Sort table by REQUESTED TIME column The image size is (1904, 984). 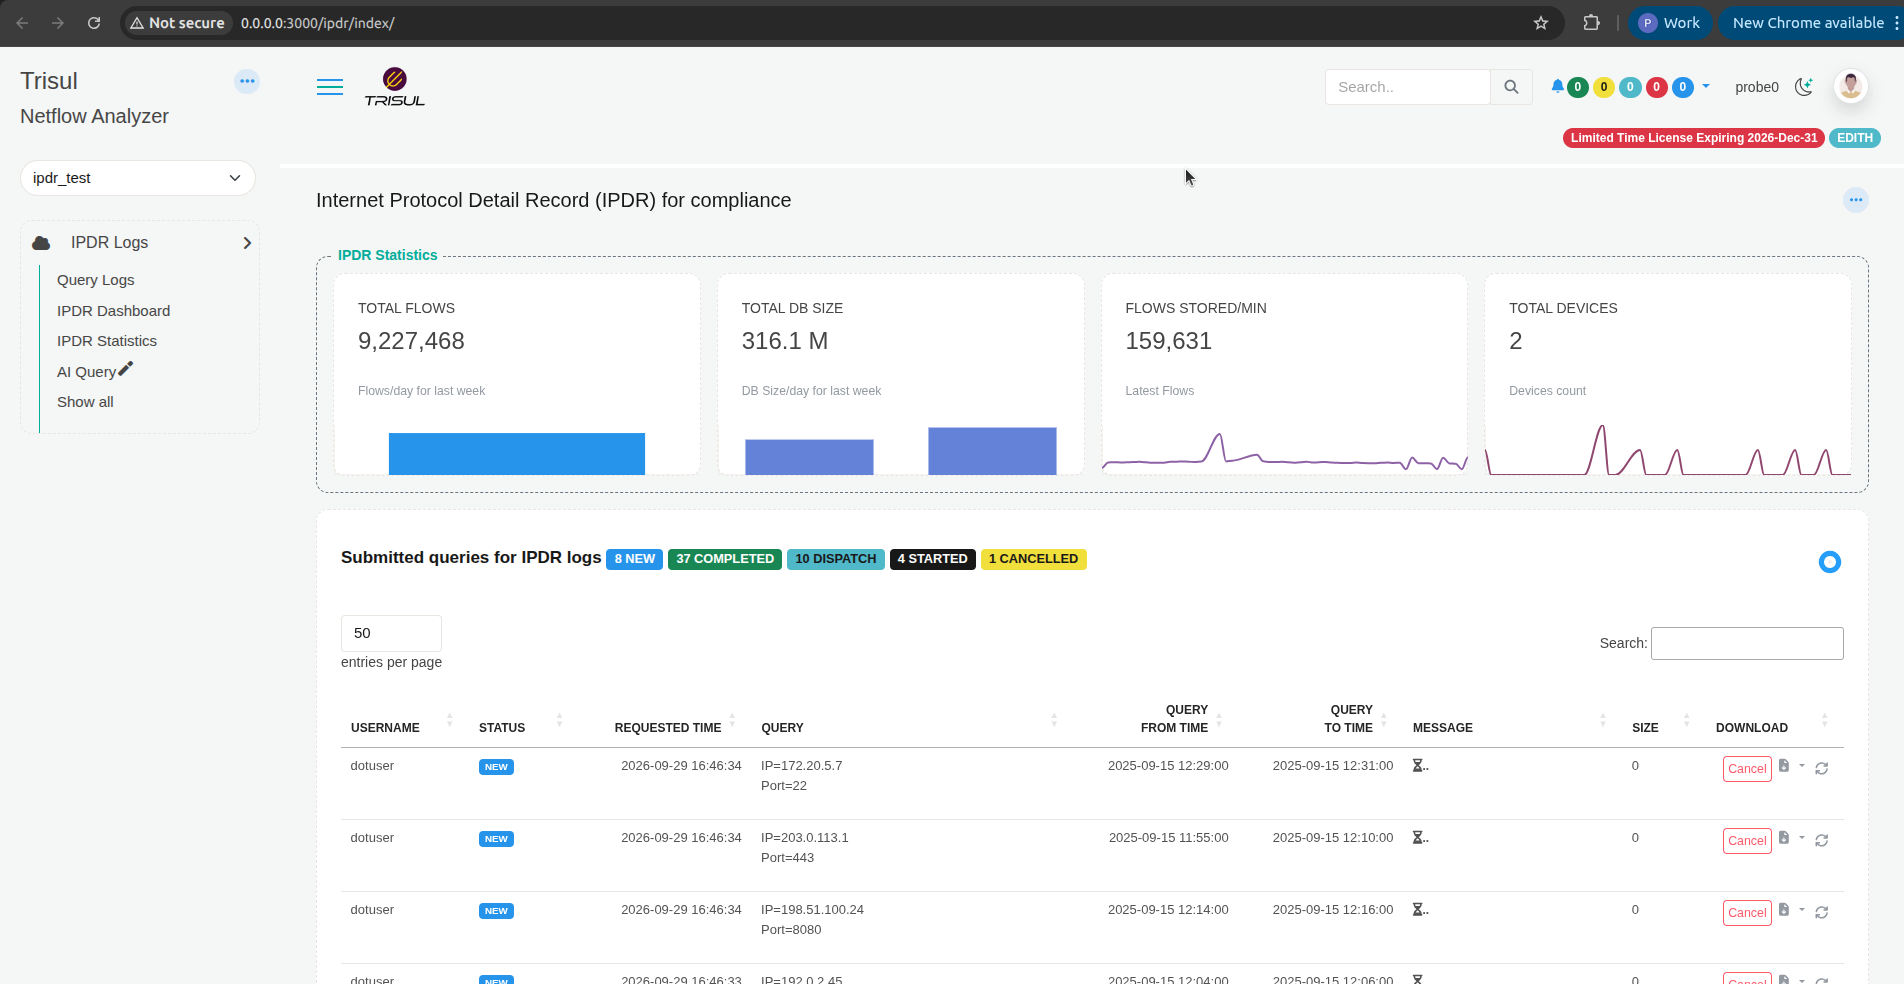tap(668, 728)
